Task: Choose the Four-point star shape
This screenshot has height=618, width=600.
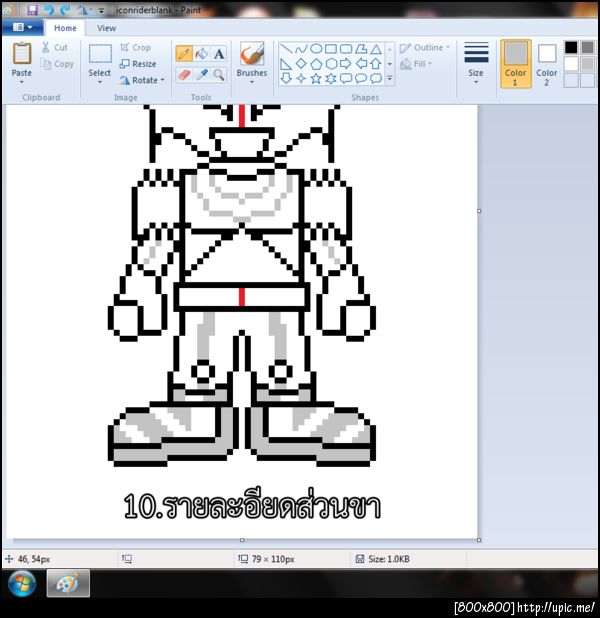Action: pos(301,78)
